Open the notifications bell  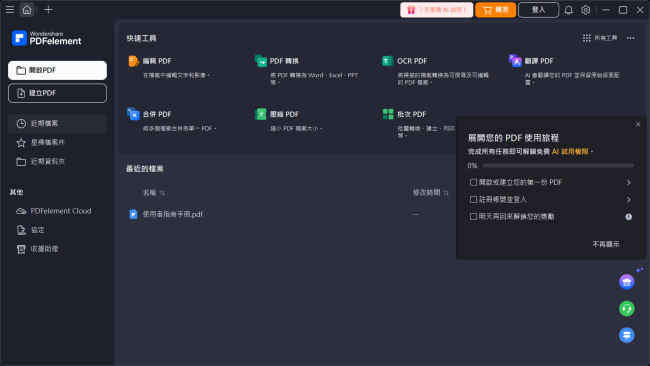568,10
